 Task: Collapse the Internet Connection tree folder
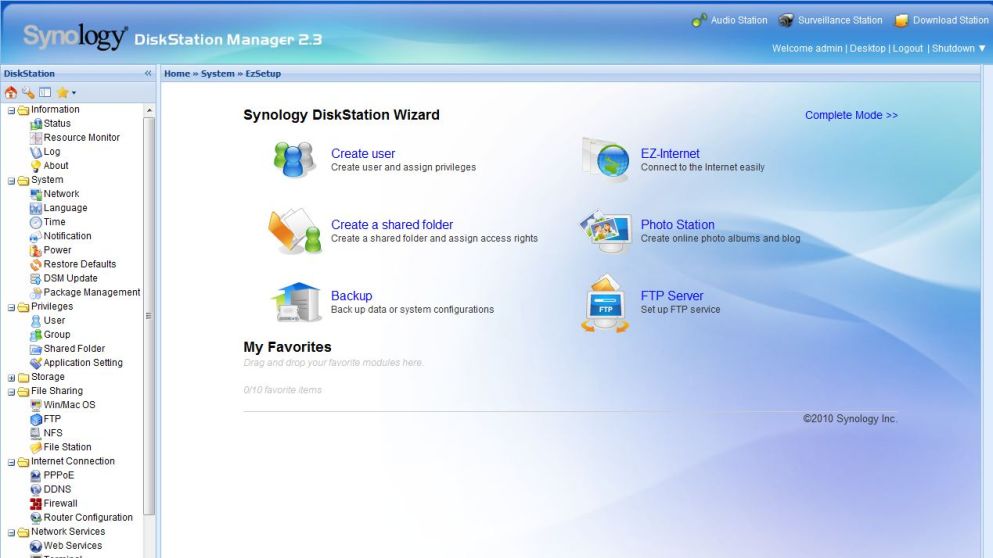click(x=11, y=462)
